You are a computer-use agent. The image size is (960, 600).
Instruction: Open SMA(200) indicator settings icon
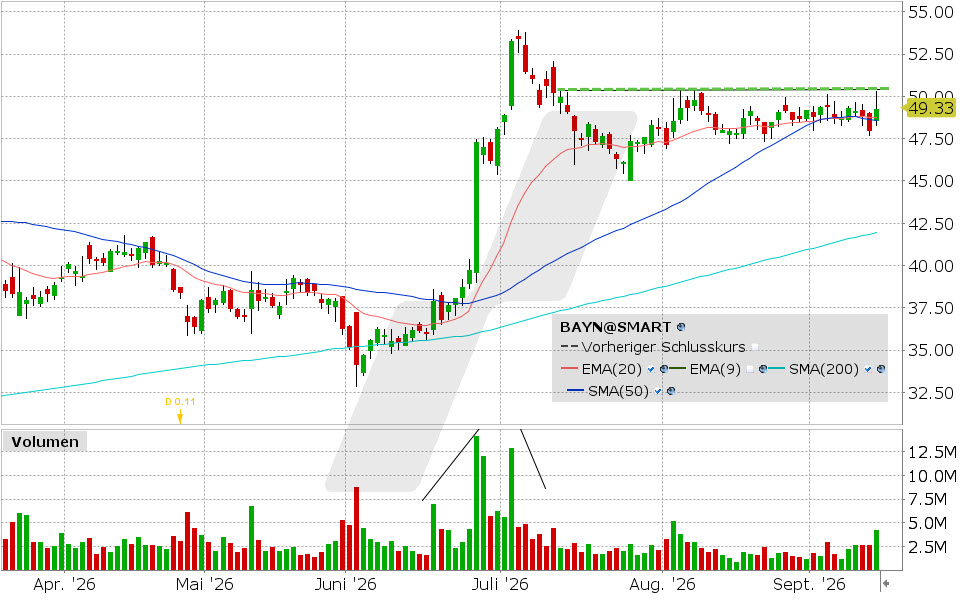coord(881,369)
